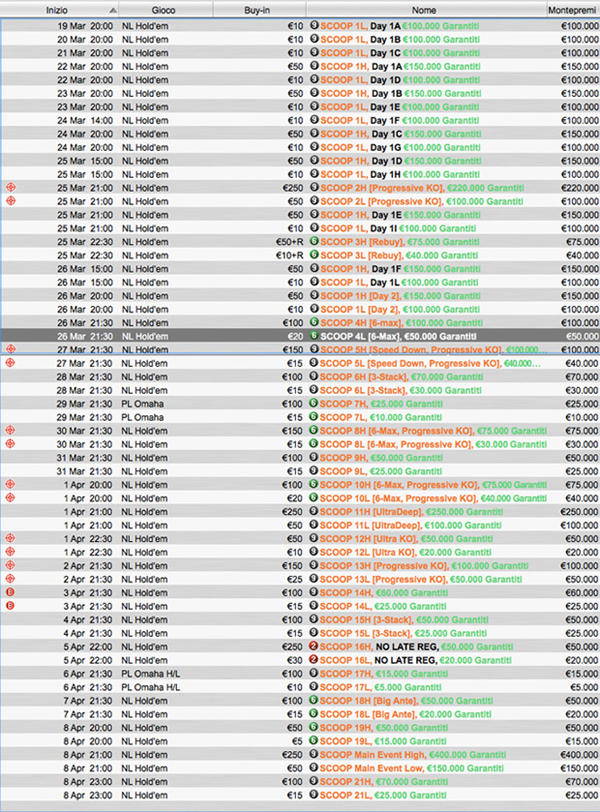Click the red round icon left of SCOOP 14H
Viewport: 600px width, 812px height.
10,592
